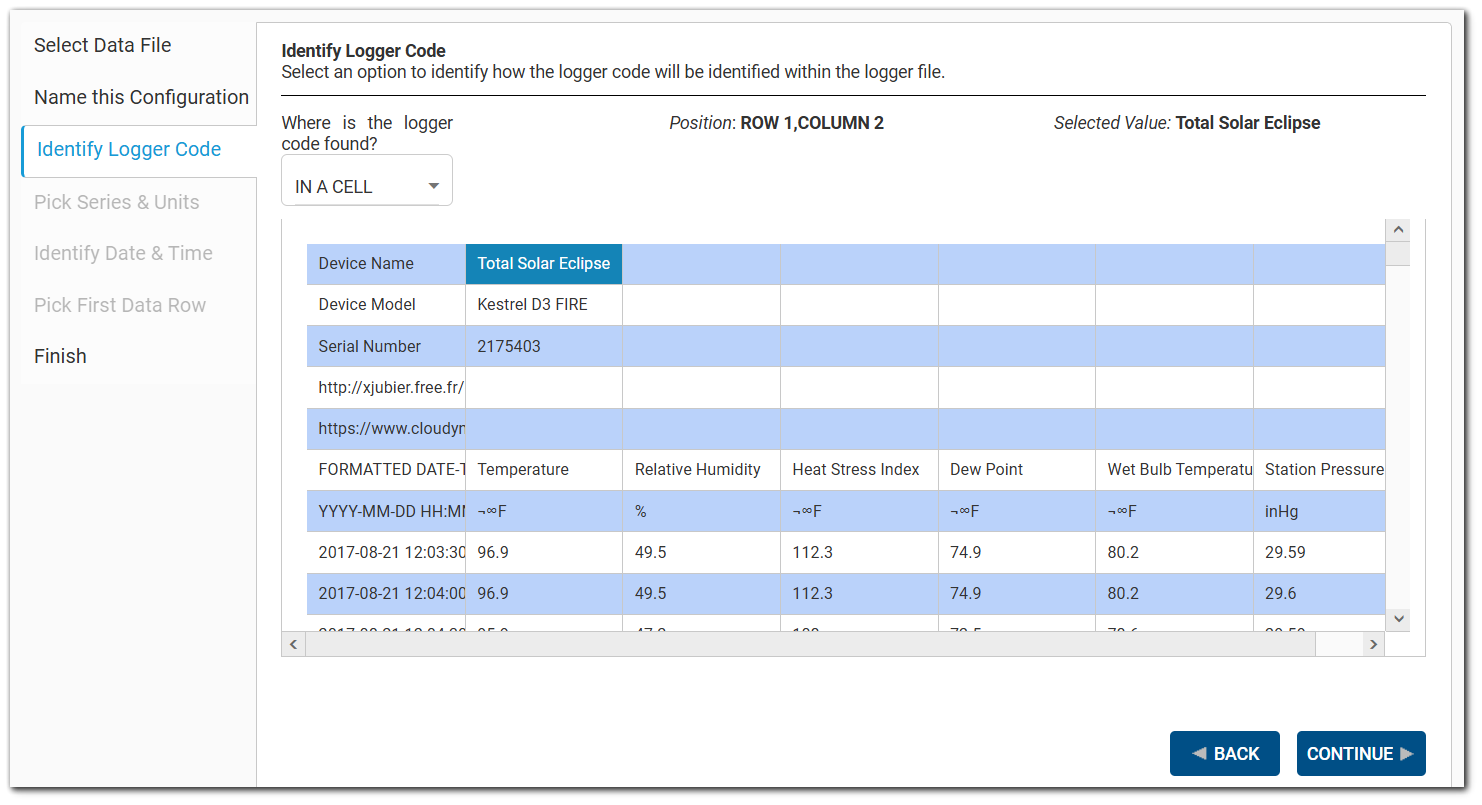Screen dimensions: 1482x805
Task: Select the Station Pressure header cell
Action: [1320, 470]
